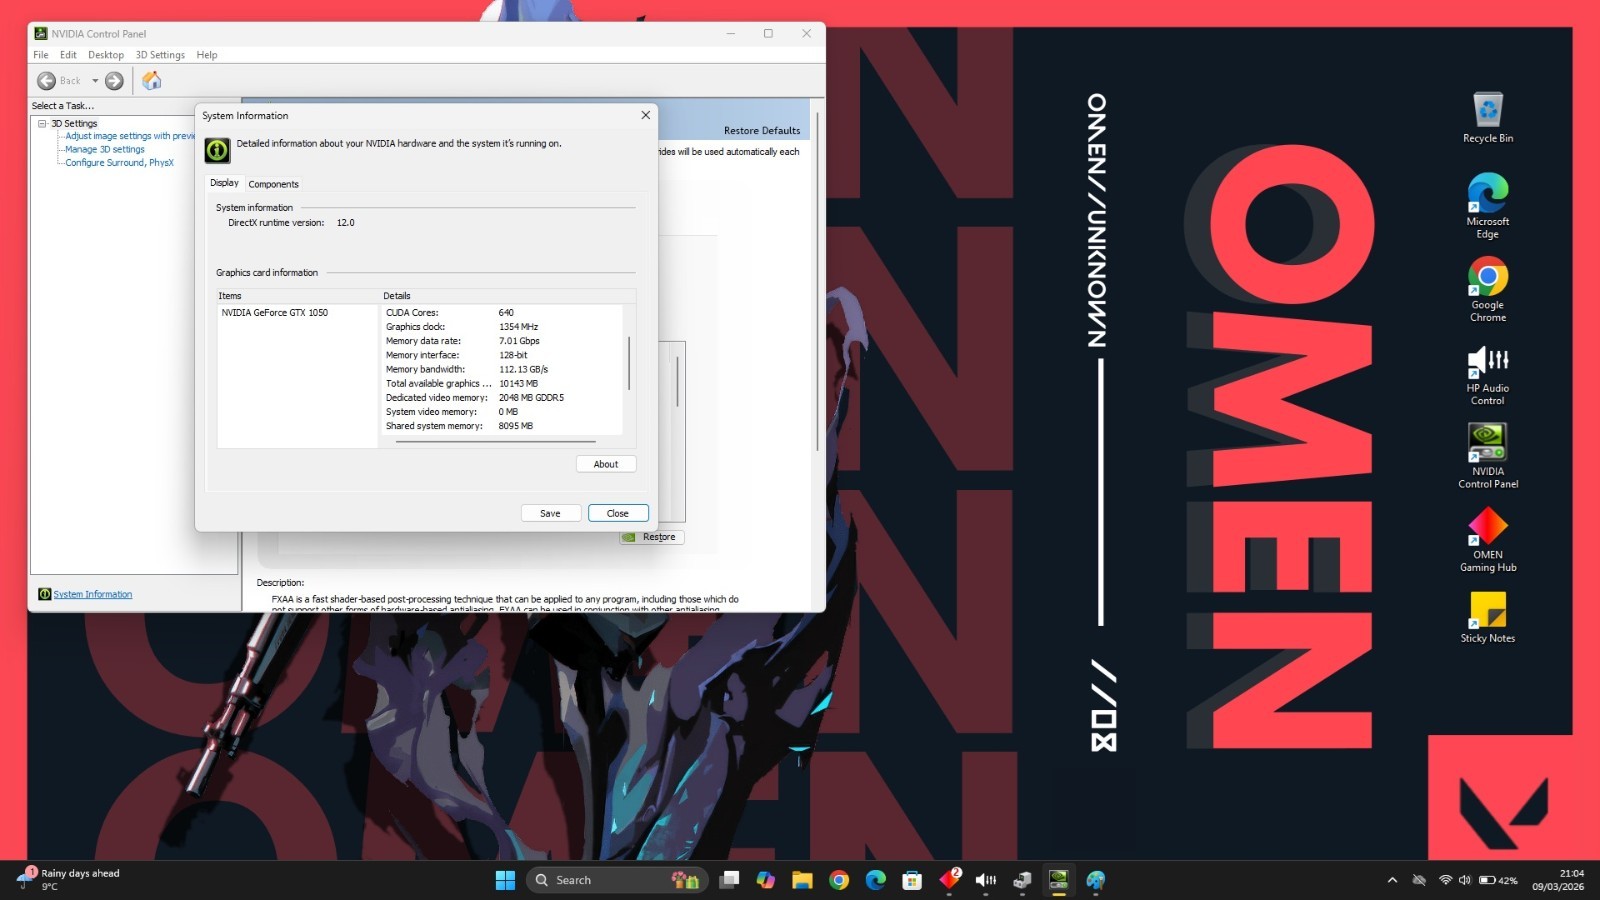Click the Details column header

(507, 296)
